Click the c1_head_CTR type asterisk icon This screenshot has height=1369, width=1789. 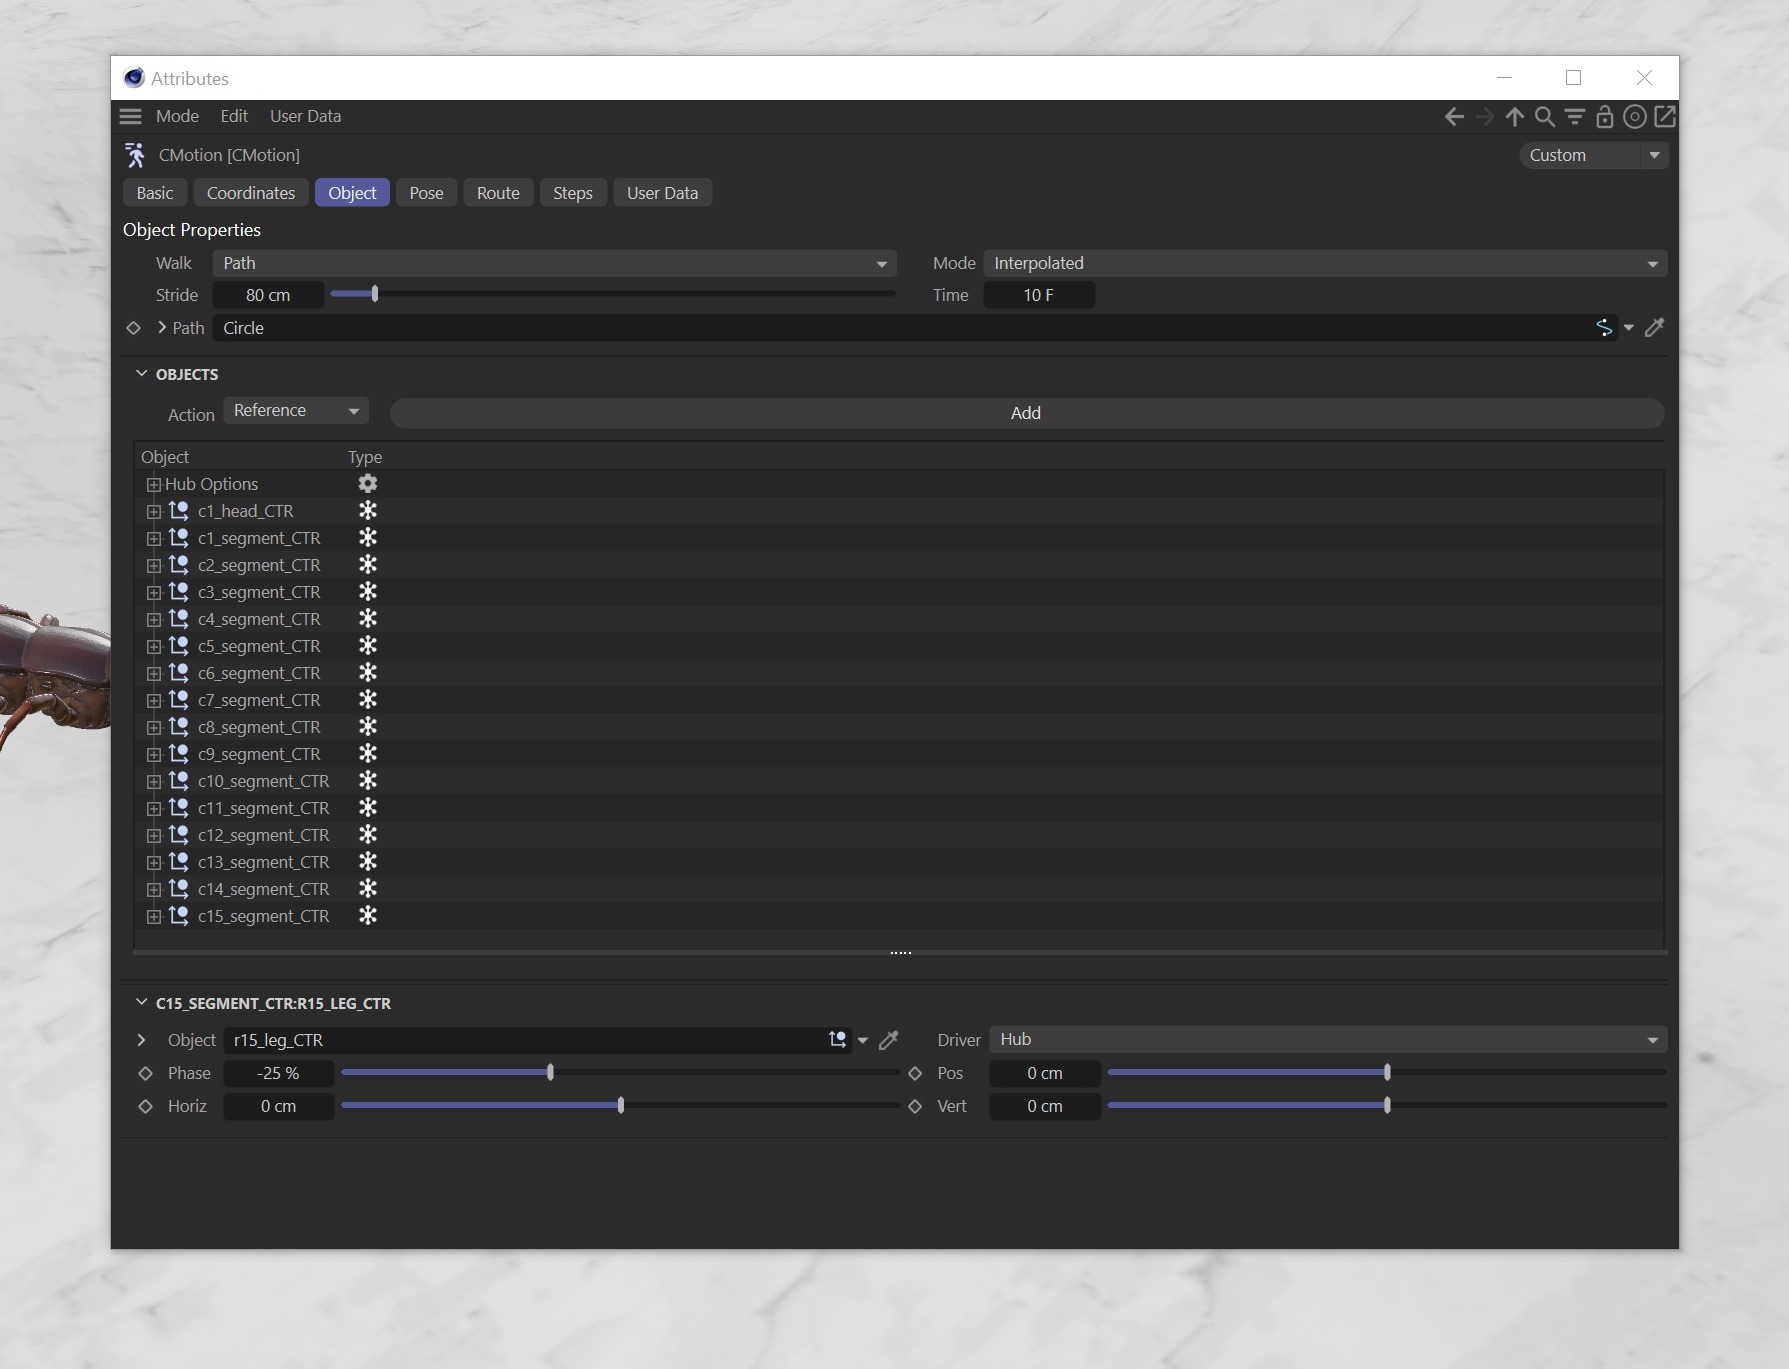tap(368, 511)
